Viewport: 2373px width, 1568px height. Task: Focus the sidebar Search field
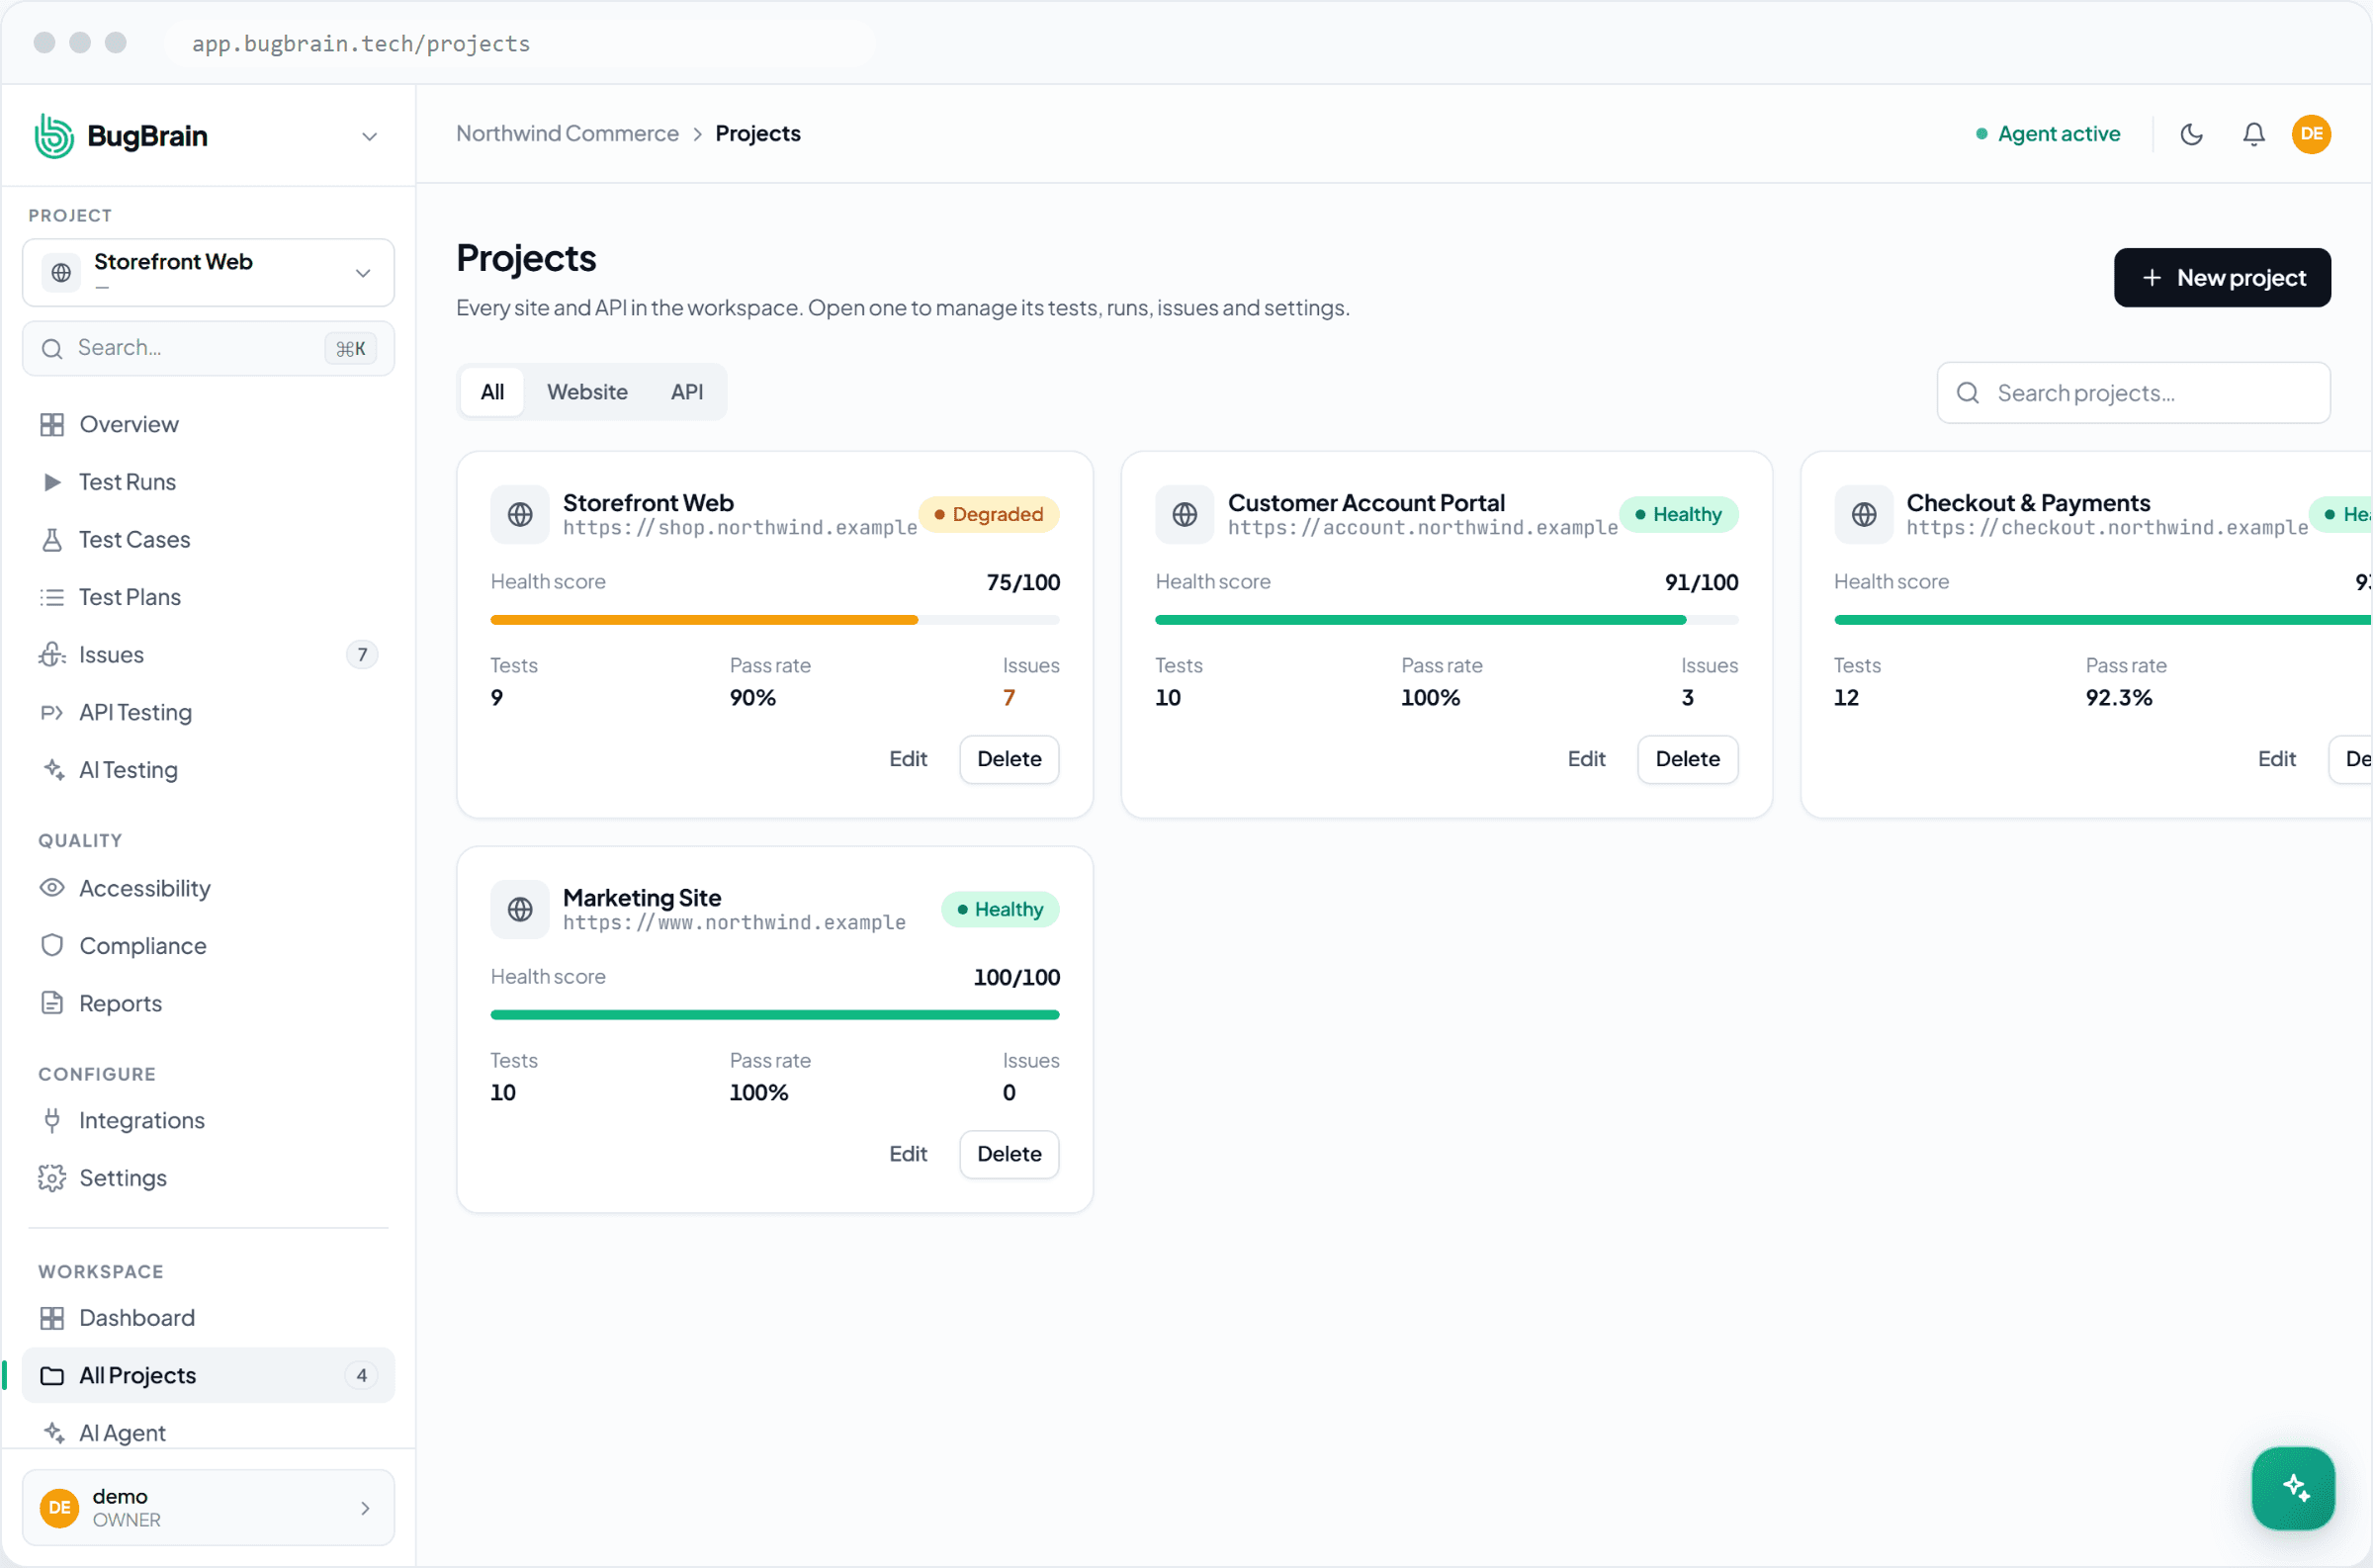[x=208, y=348]
